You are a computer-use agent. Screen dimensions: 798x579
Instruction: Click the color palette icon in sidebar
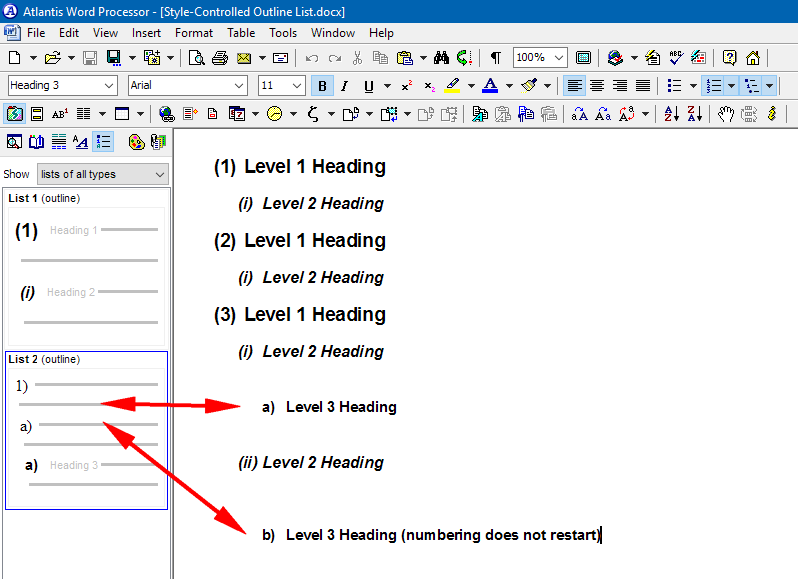(x=136, y=142)
